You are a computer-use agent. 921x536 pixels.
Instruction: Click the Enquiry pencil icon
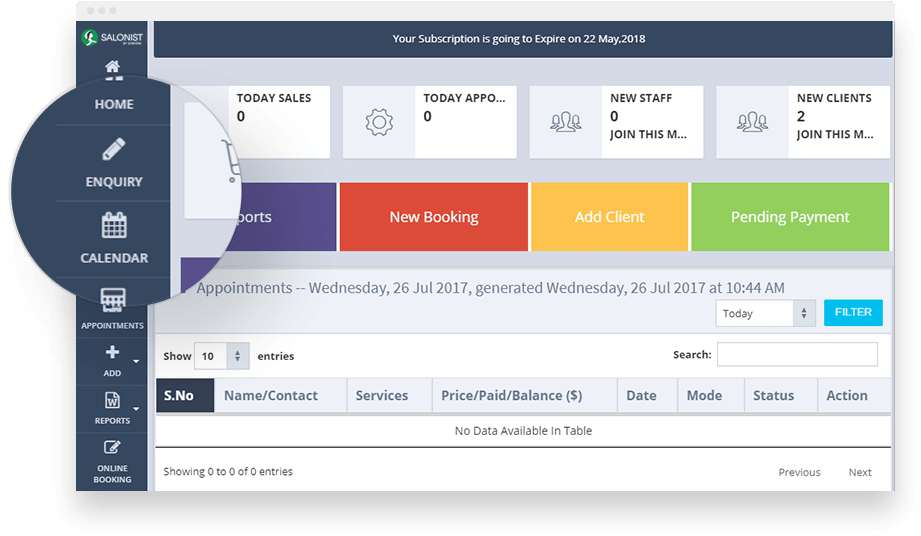click(114, 150)
